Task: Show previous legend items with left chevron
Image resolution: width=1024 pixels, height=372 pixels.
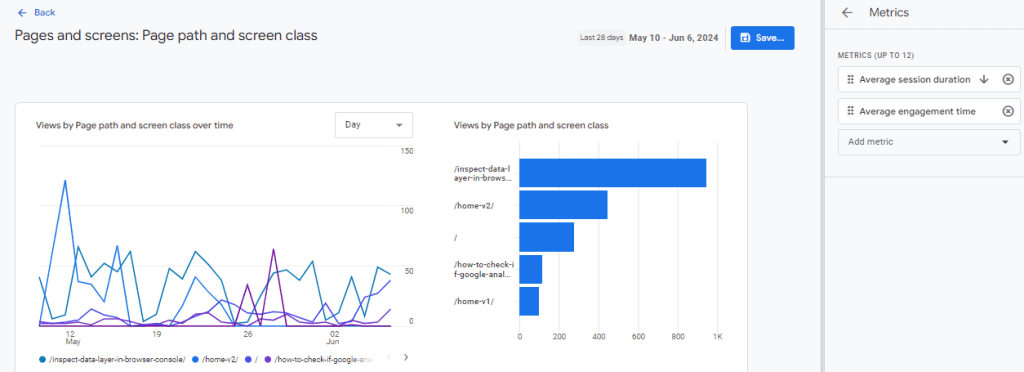Action: pos(389,357)
